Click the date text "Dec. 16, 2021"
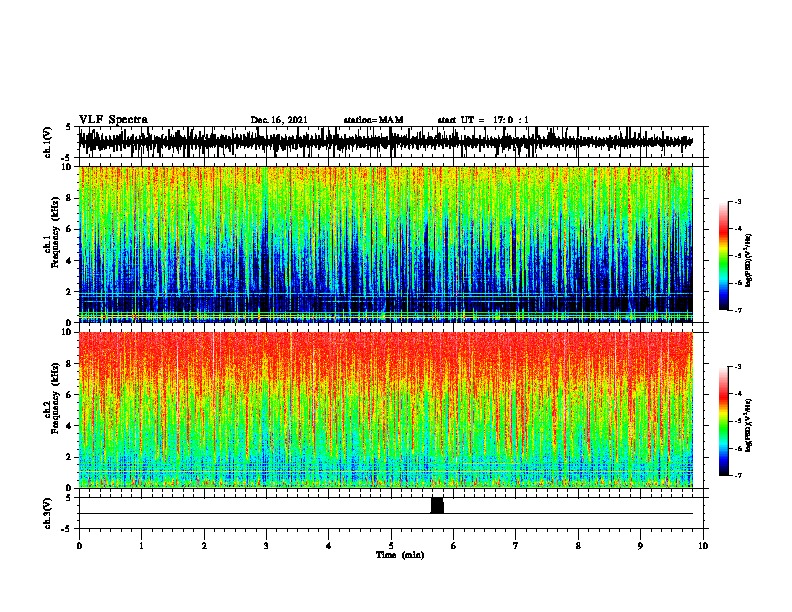This screenshot has width=792, height=612. pos(279,120)
